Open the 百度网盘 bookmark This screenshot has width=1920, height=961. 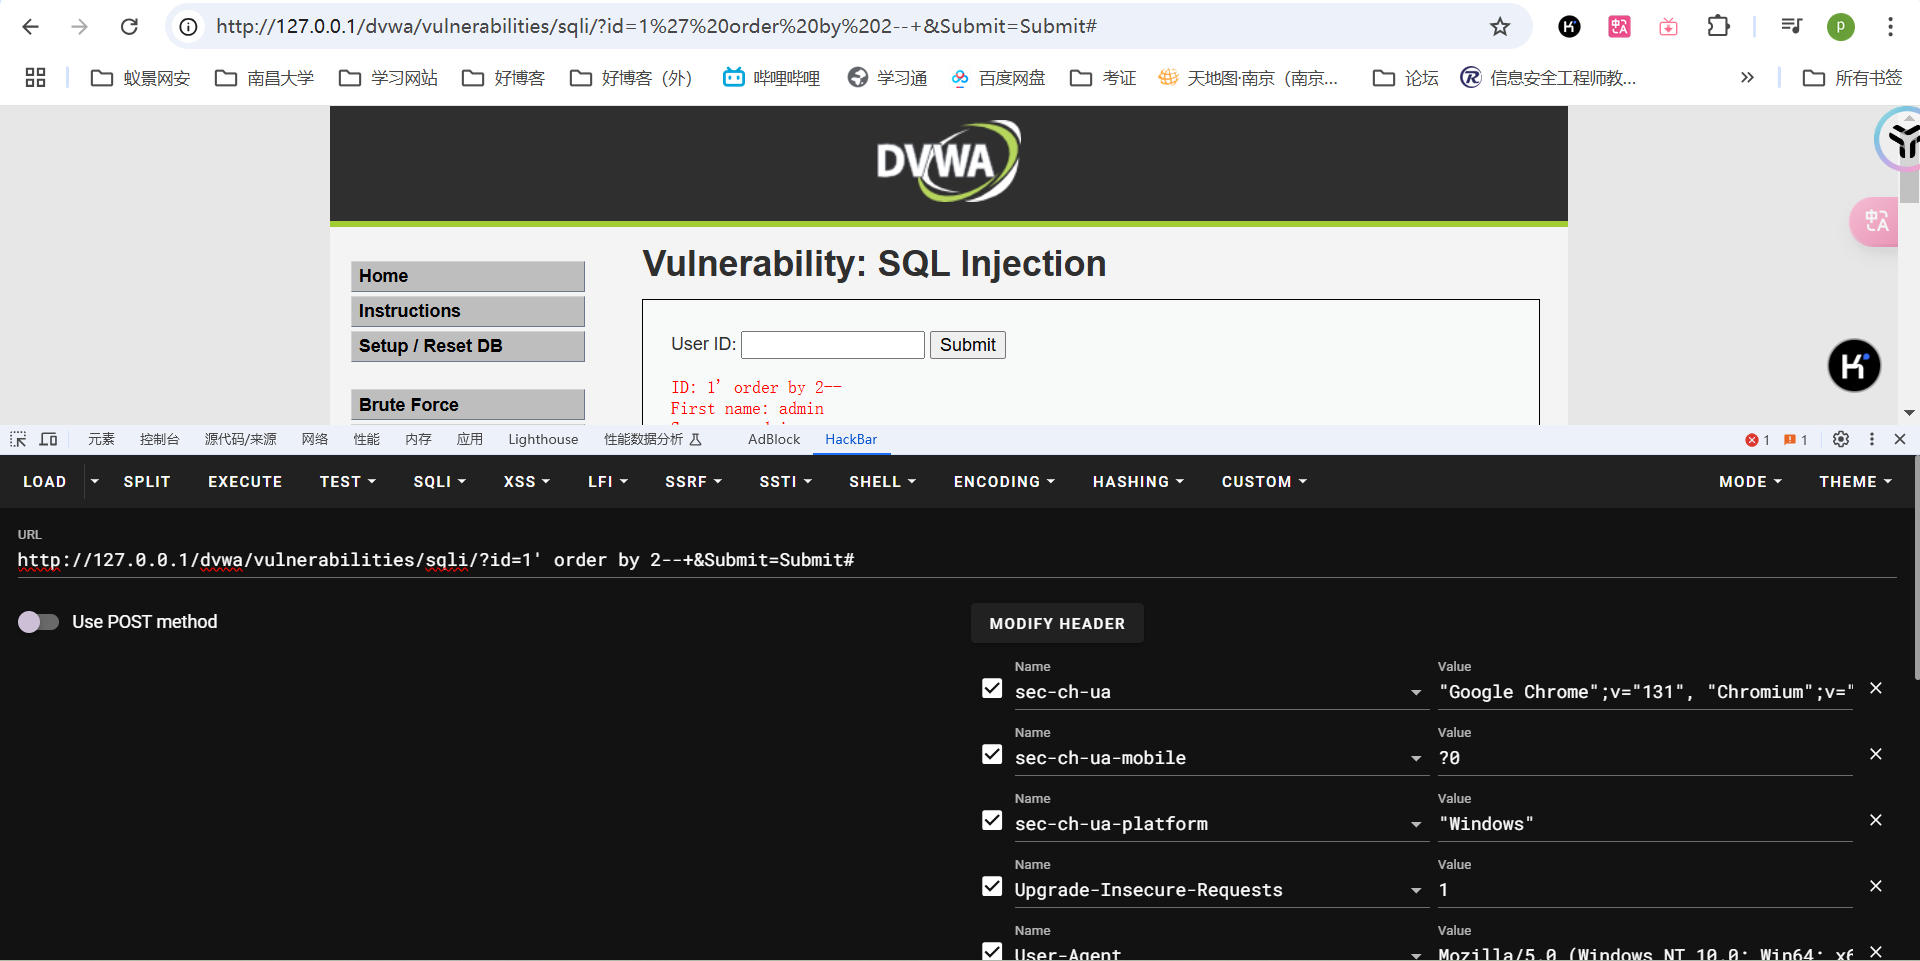coord(998,78)
